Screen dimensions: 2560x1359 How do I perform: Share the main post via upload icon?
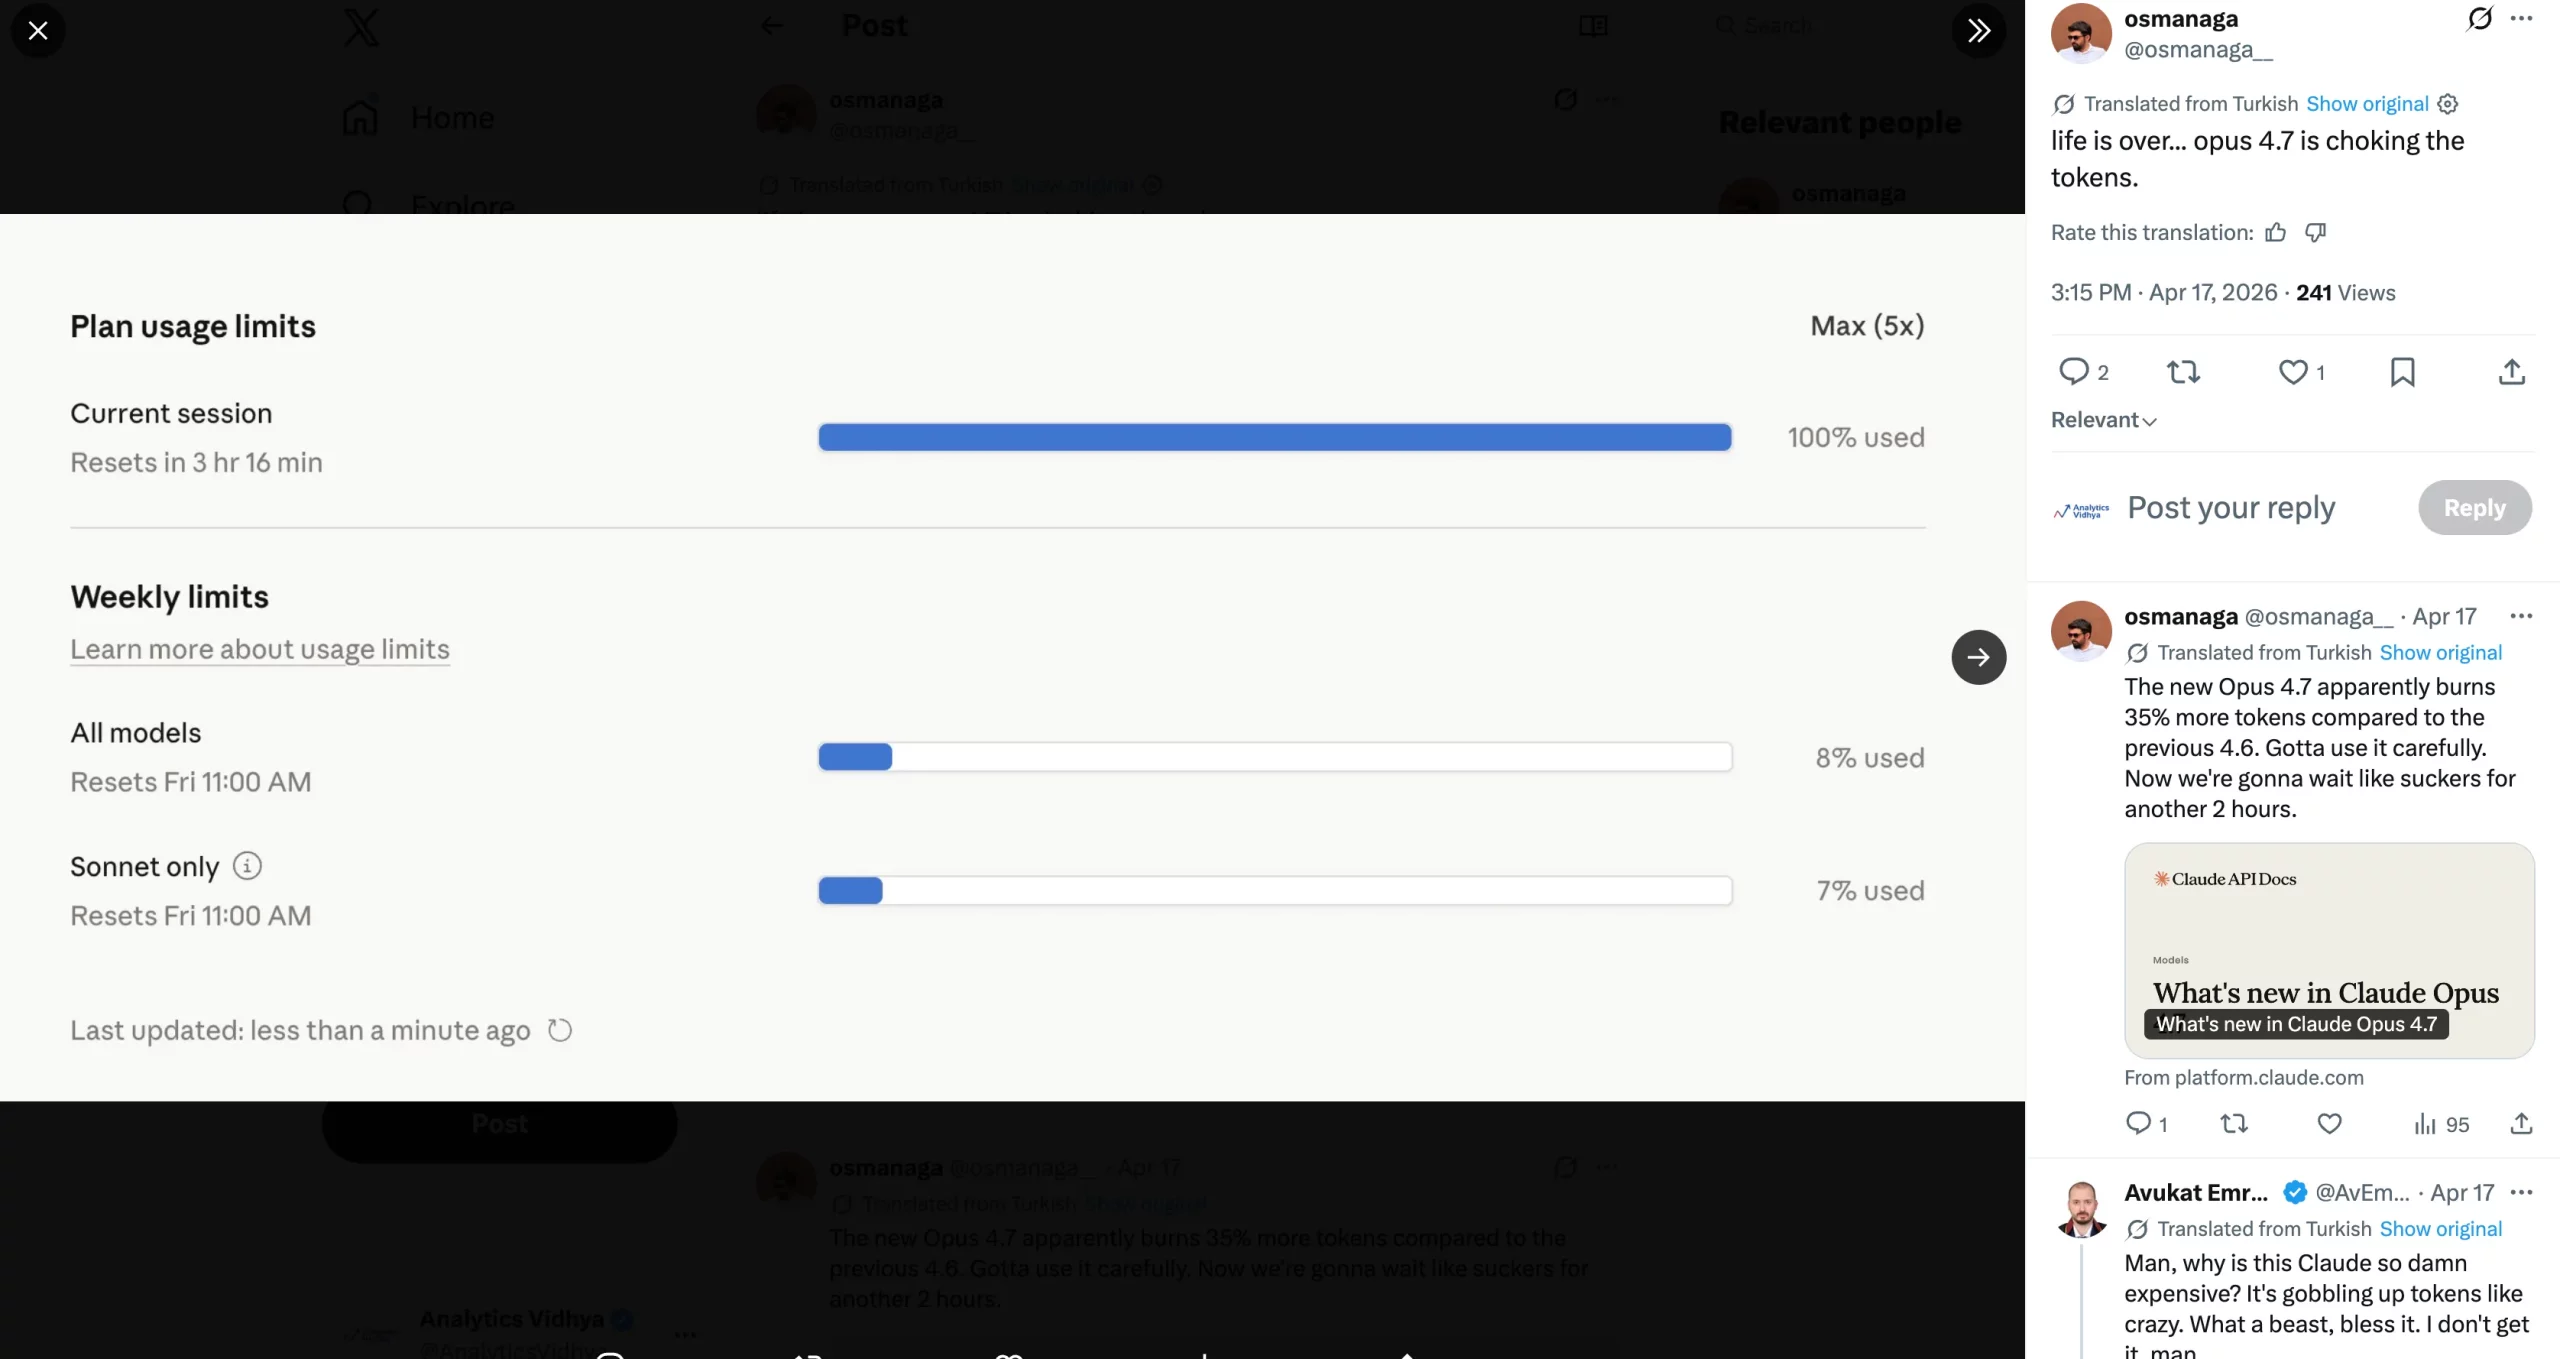click(2512, 372)
